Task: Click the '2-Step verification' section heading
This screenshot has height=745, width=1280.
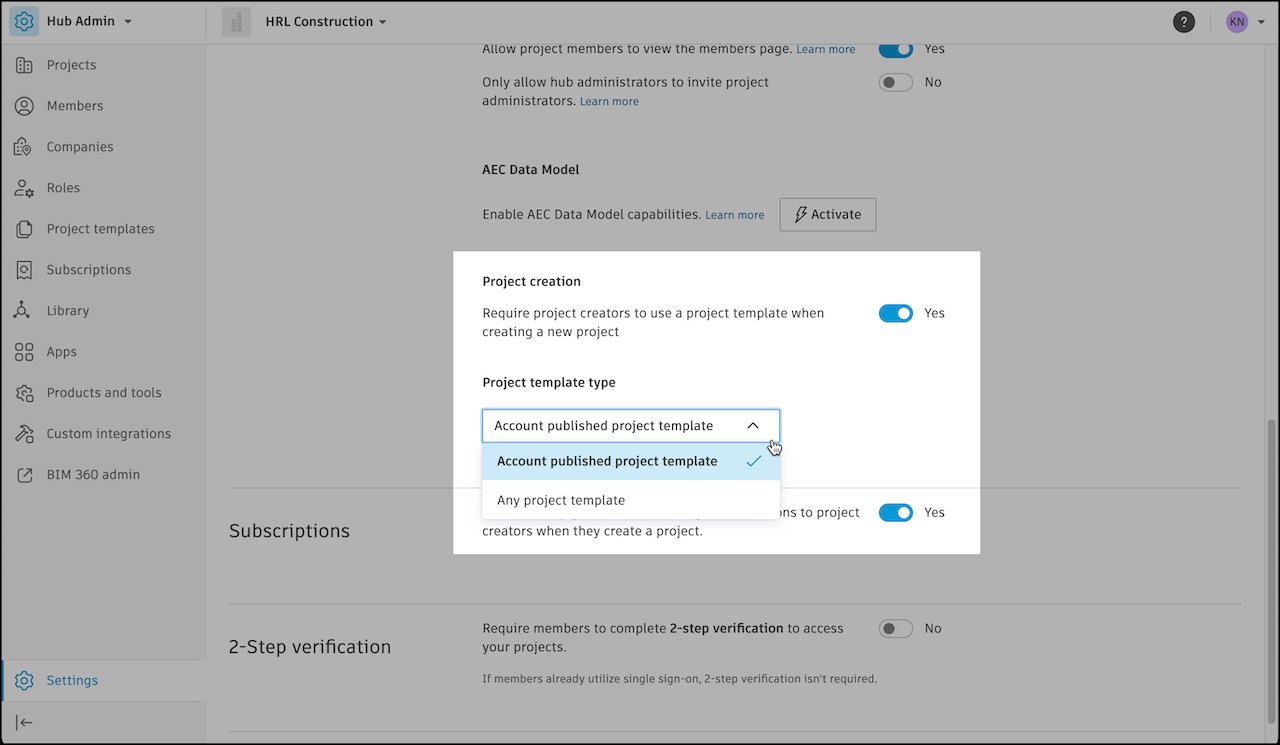Action: pos(310,647)
